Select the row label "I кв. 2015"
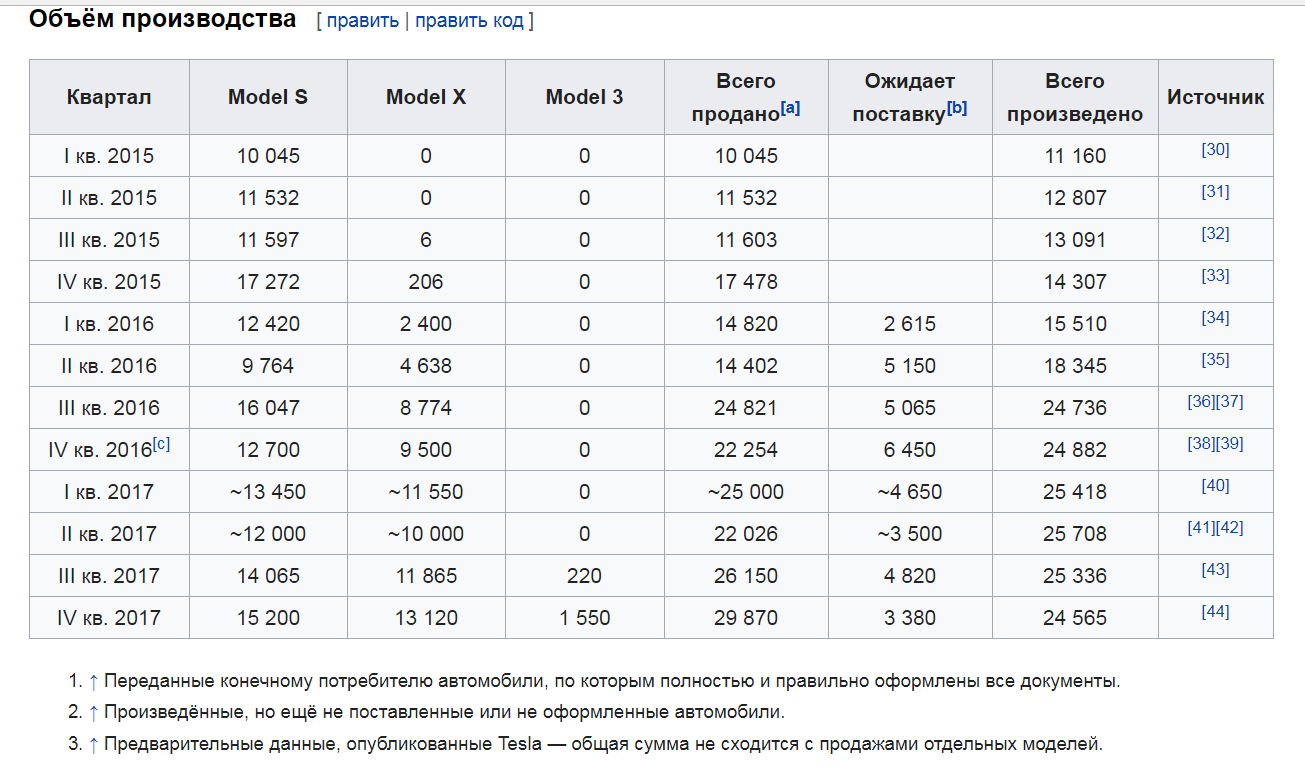Image resolution: width=1305 pixels, height=771 pixels. (109, 156)
